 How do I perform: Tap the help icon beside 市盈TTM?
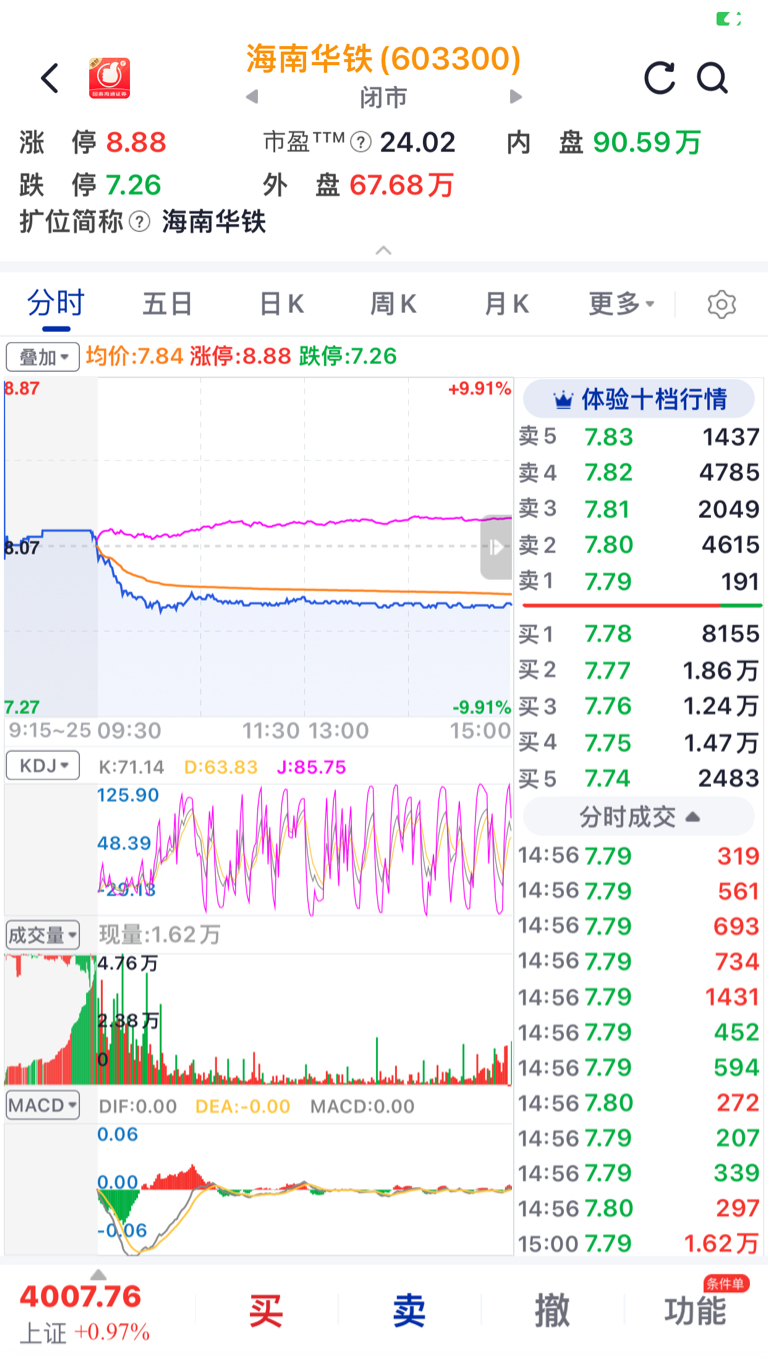(361, 143)
